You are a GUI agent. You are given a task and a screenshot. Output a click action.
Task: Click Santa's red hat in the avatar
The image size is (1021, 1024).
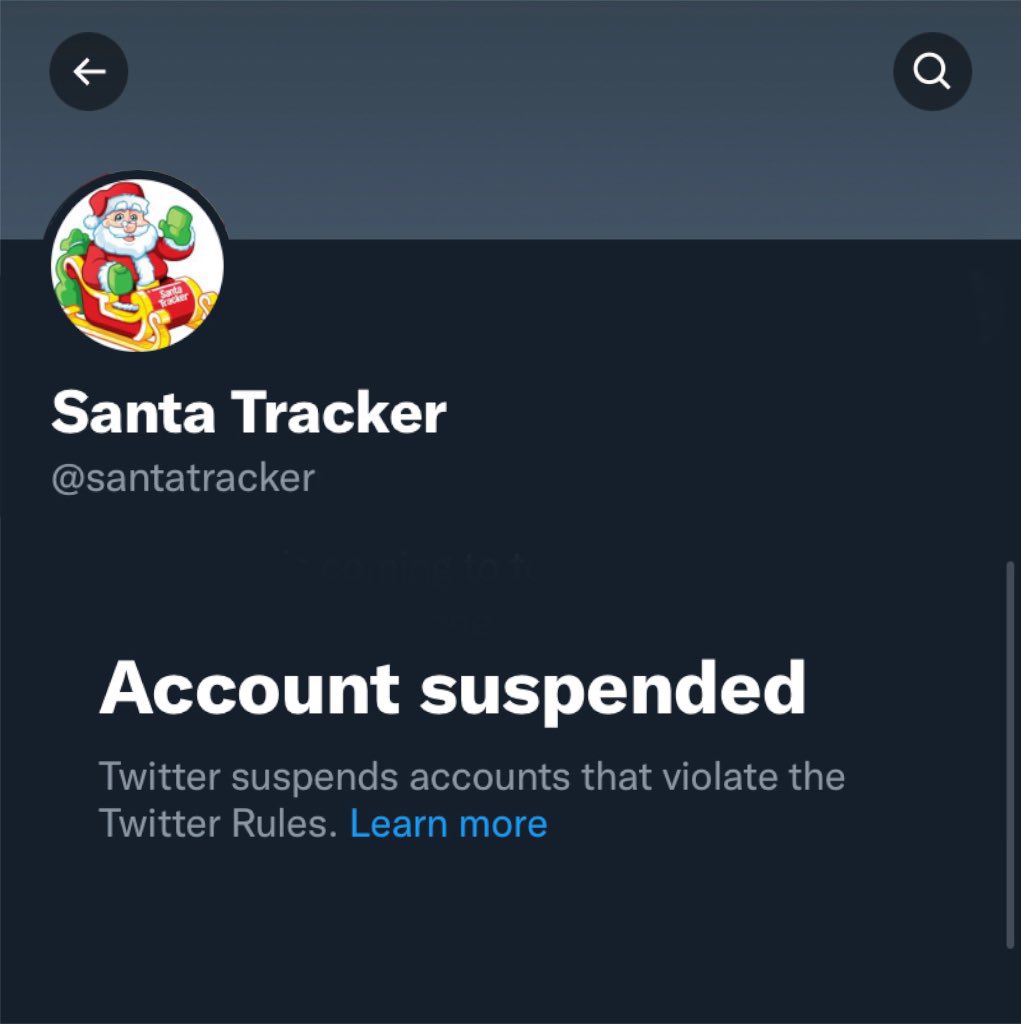point(115,197)
